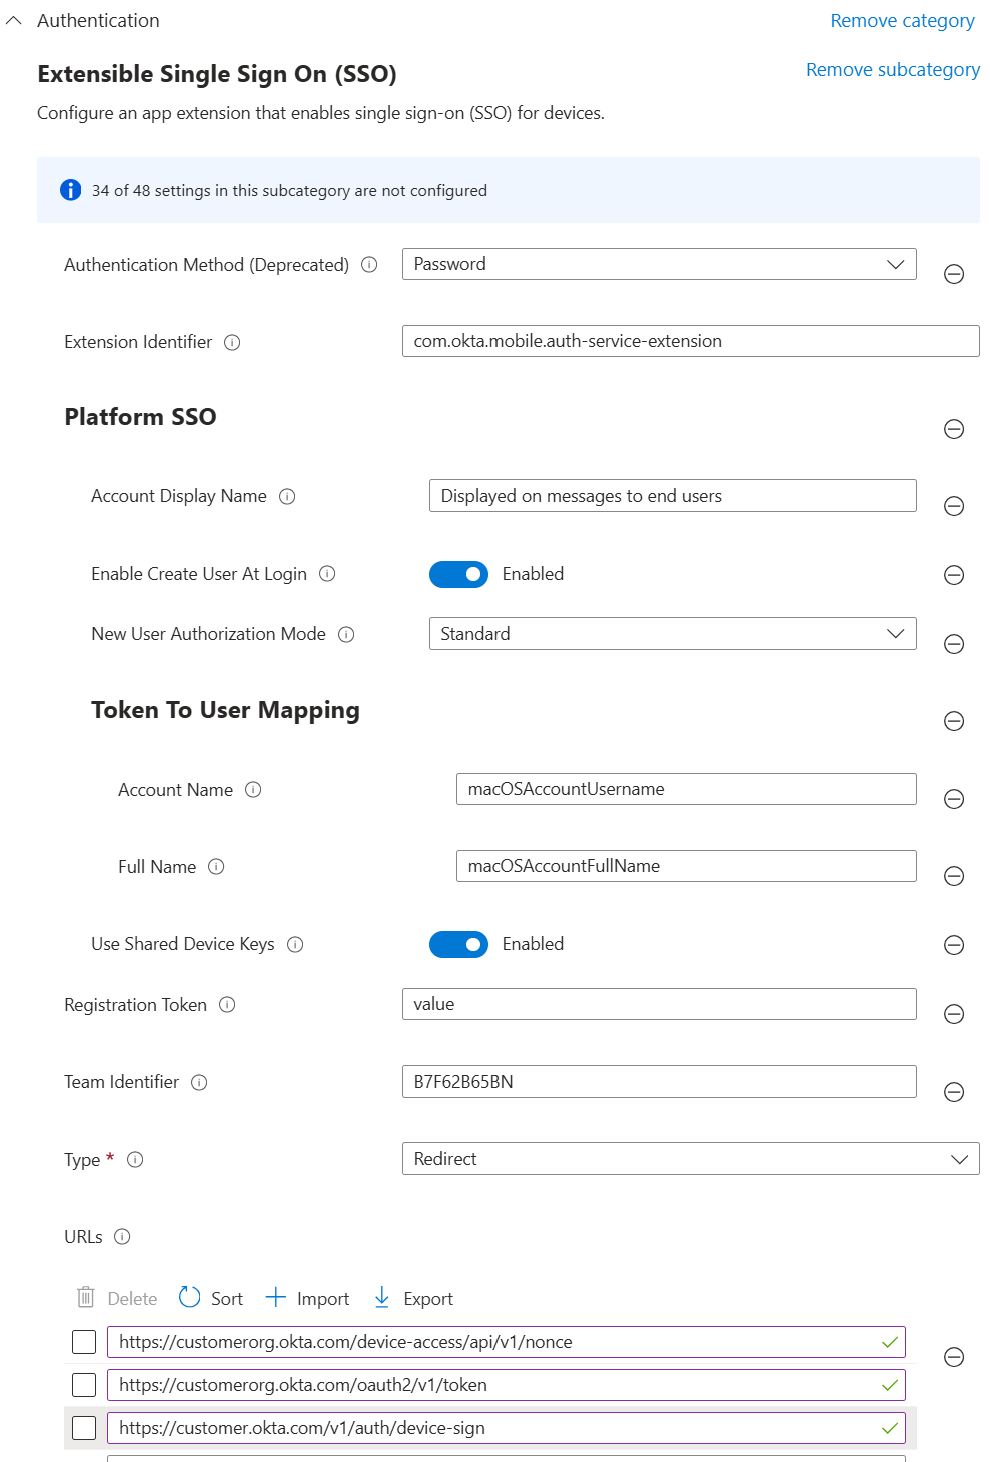Toggle Use Shared Device Keys off
990x1462 pixels.
[x=458, y=944]
